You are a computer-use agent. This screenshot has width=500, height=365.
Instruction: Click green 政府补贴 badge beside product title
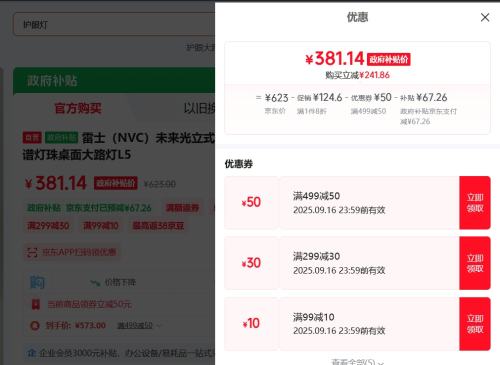click(61, 138)
